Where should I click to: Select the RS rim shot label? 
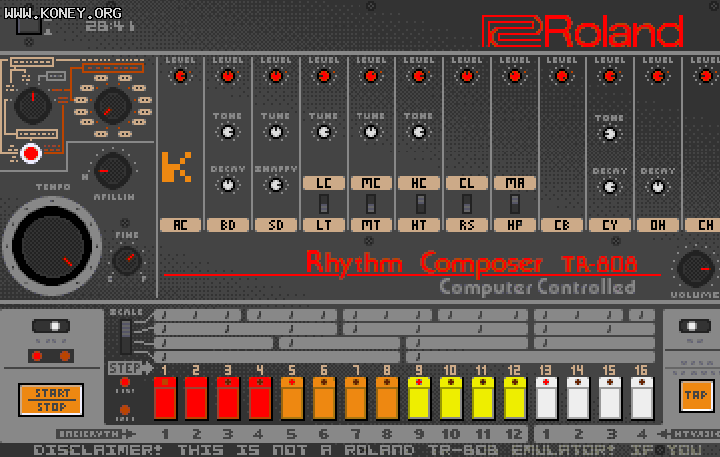click(x=467, y=225)
